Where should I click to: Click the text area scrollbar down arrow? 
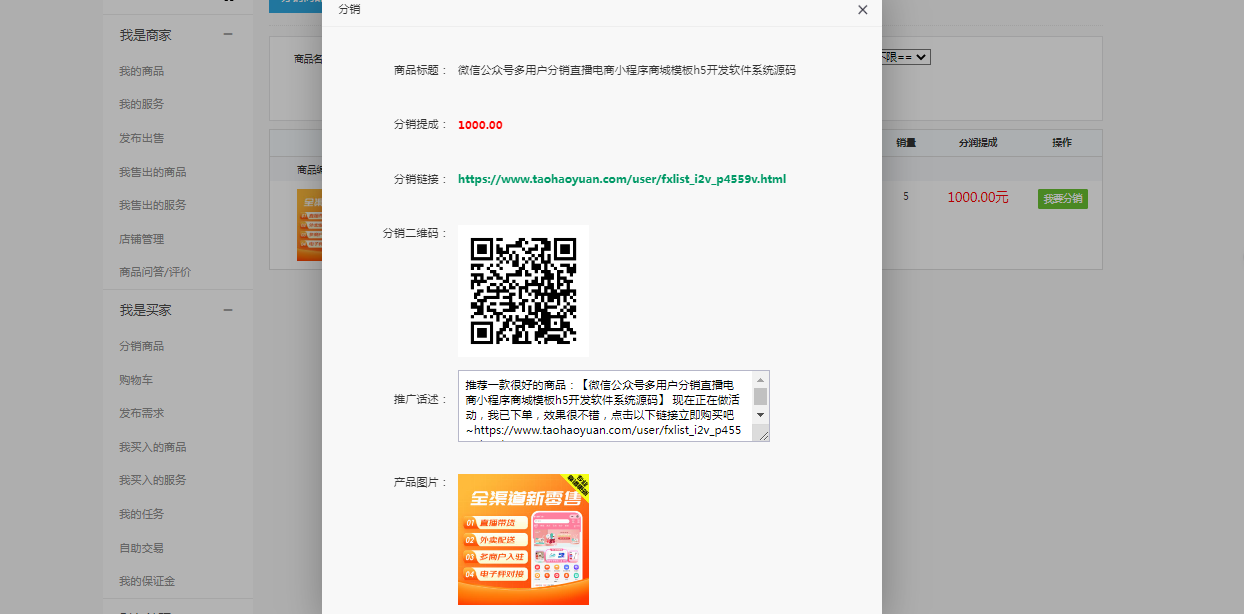point(761,414)
